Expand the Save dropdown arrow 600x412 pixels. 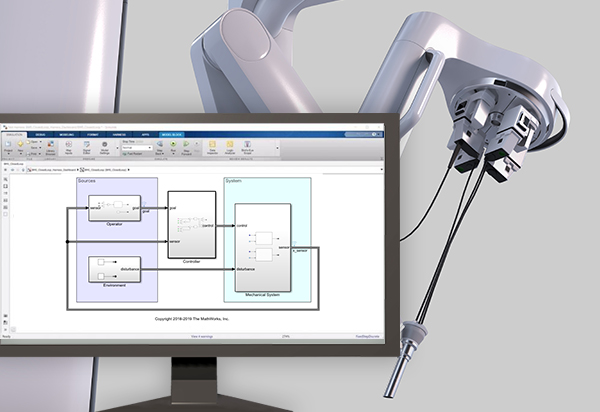point(38,149)
